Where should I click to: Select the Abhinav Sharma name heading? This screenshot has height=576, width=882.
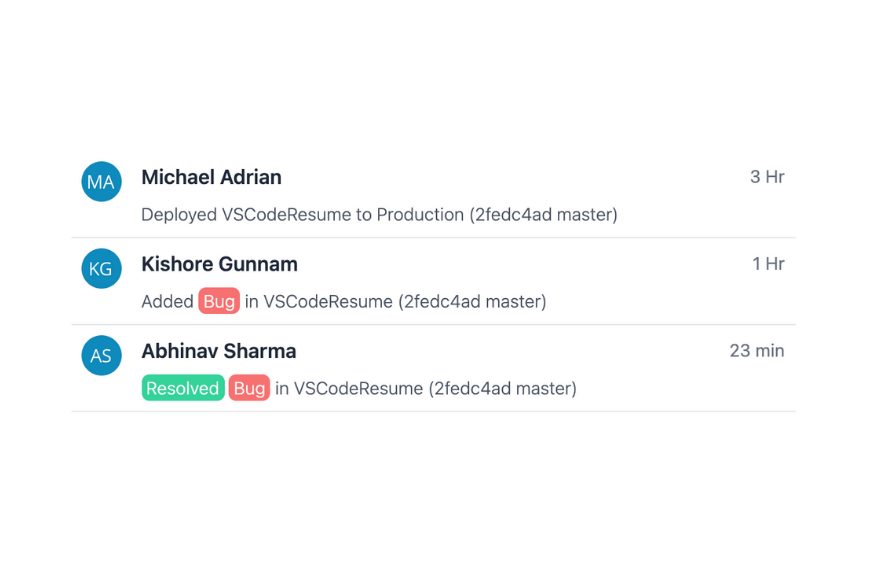click(x=218, y=351)
